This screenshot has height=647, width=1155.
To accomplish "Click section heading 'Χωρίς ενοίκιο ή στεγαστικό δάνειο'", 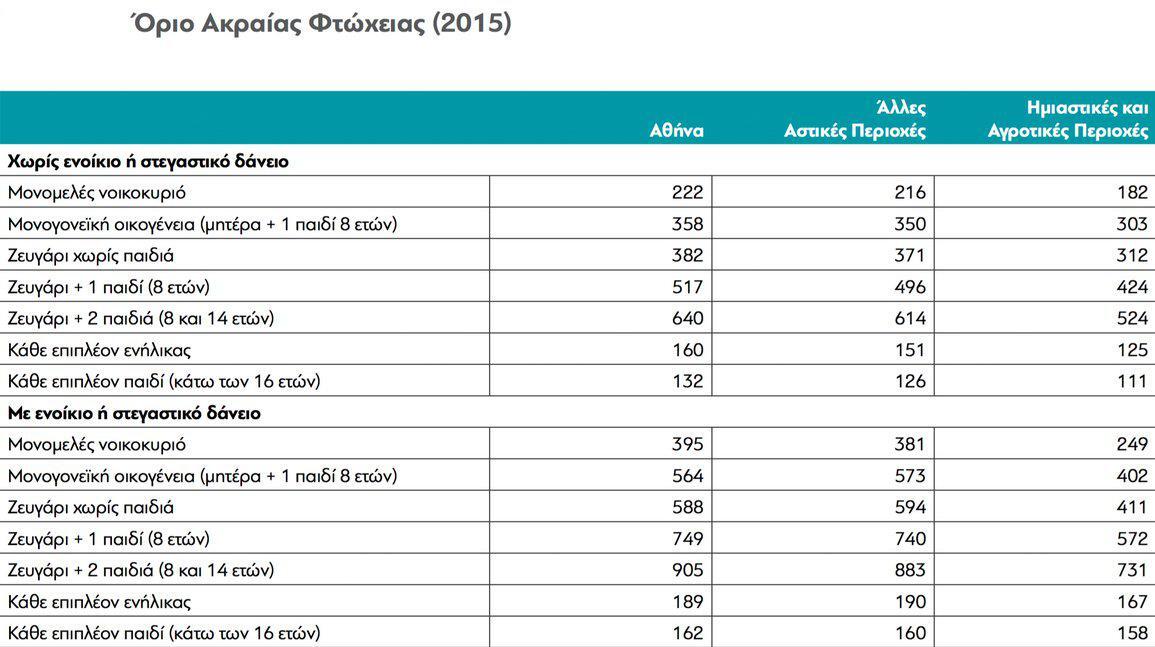I will (148, 161).
